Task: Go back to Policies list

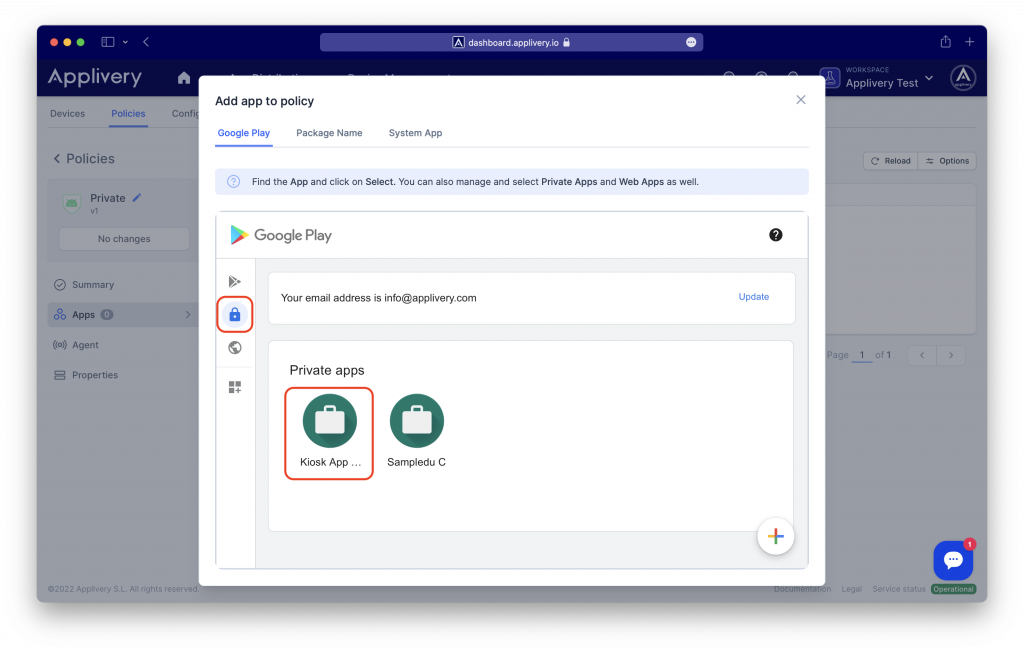Action: pos(84,159)
